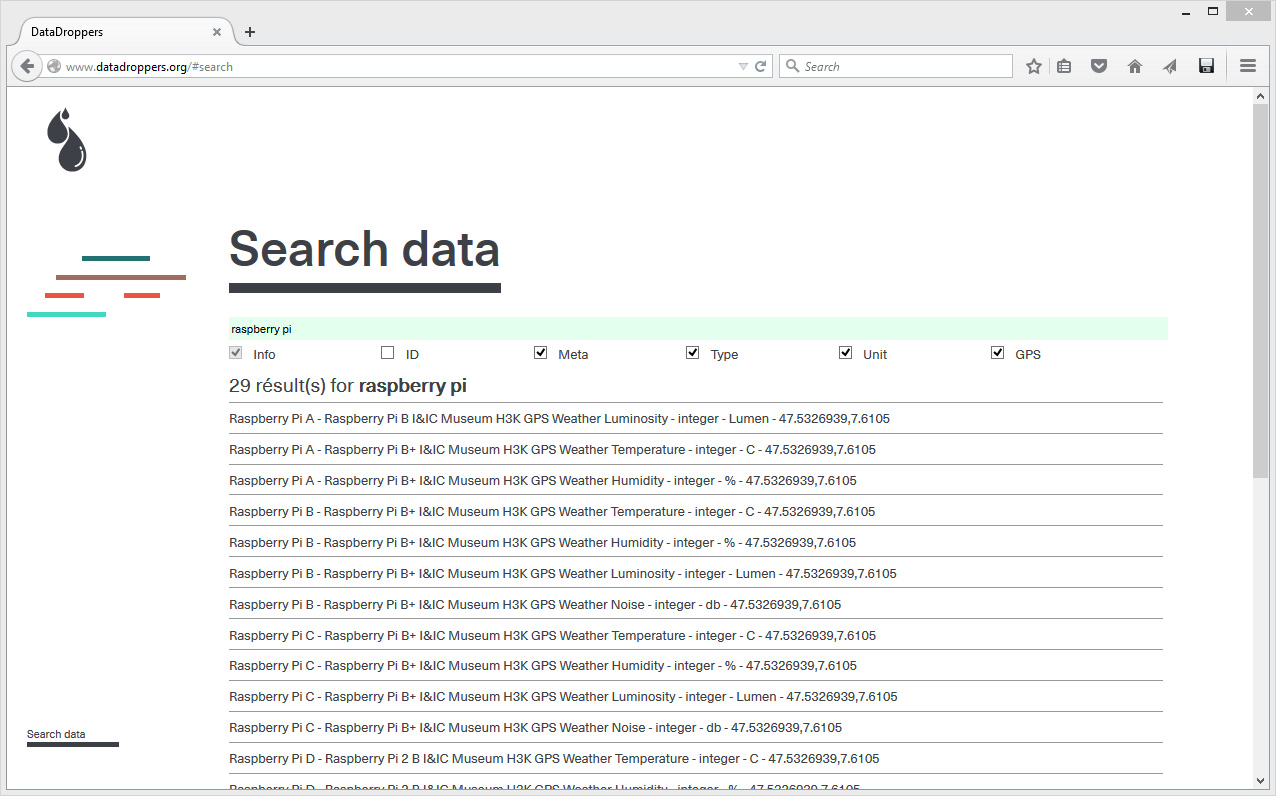Screen dimensions: 1276x796
Task: Click the 'Search data' page heading
Action: (364, 249)
